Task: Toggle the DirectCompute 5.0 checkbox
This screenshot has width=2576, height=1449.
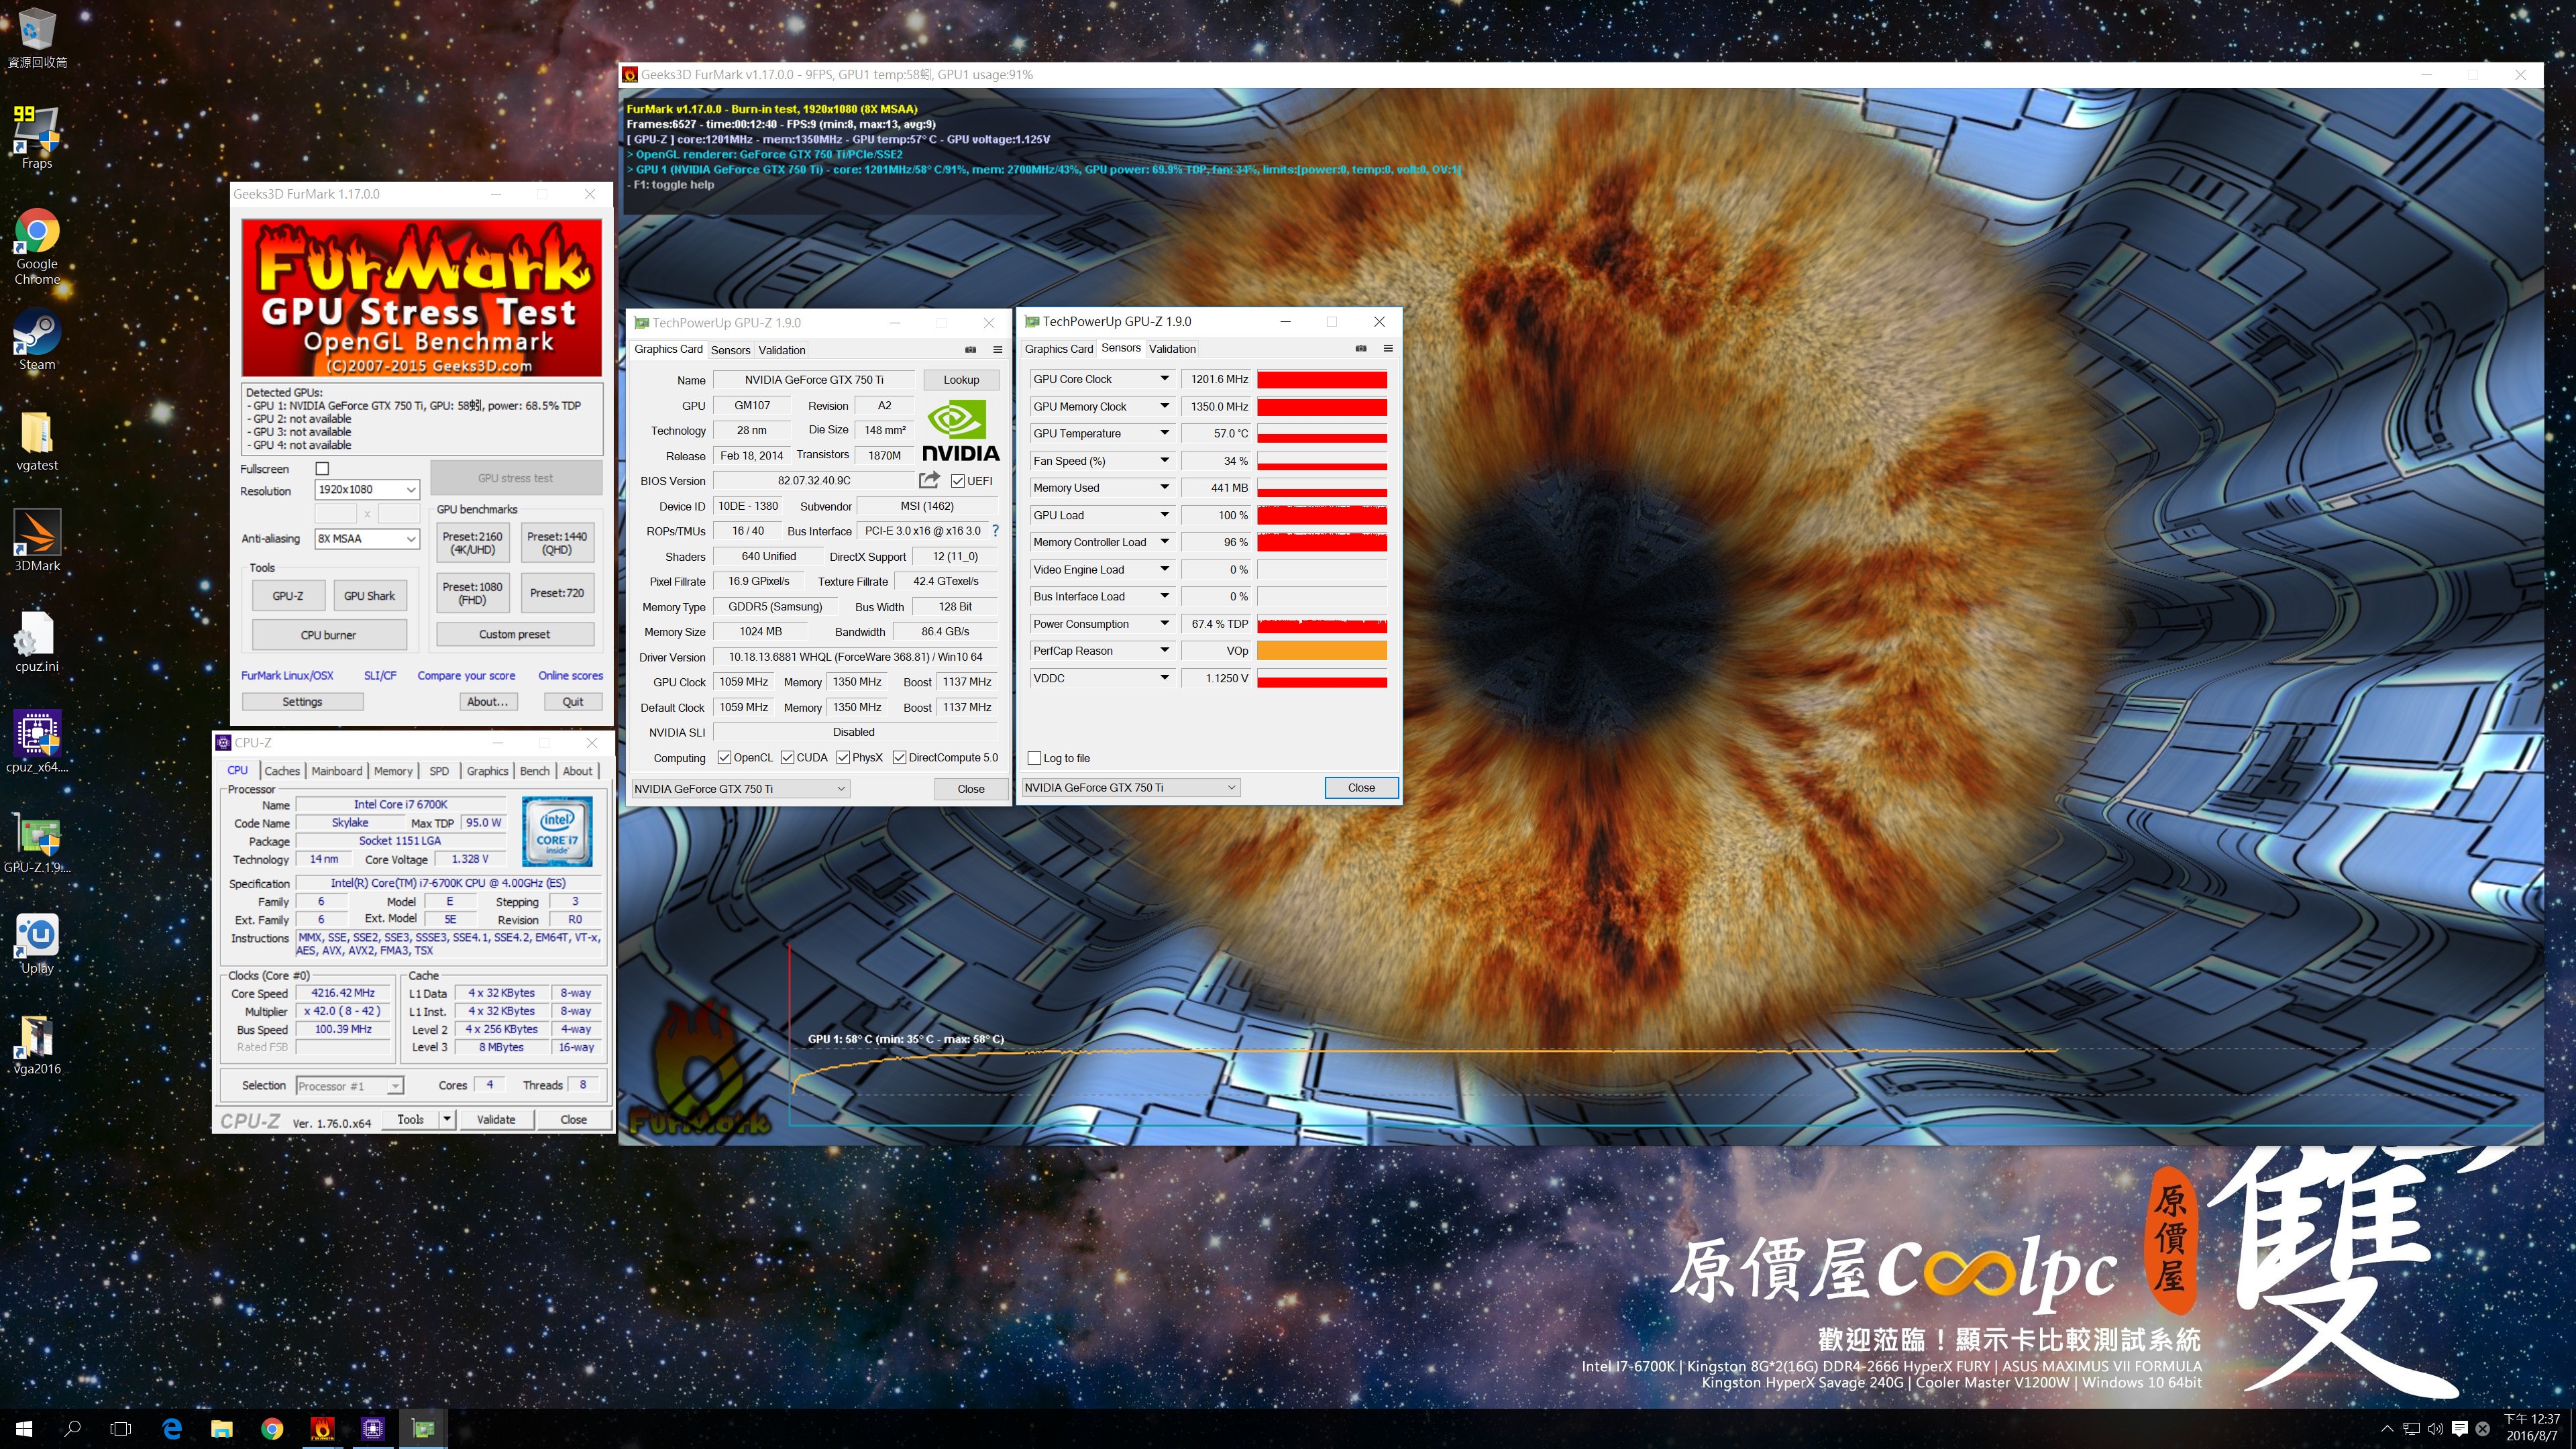Action: [899, 758]
